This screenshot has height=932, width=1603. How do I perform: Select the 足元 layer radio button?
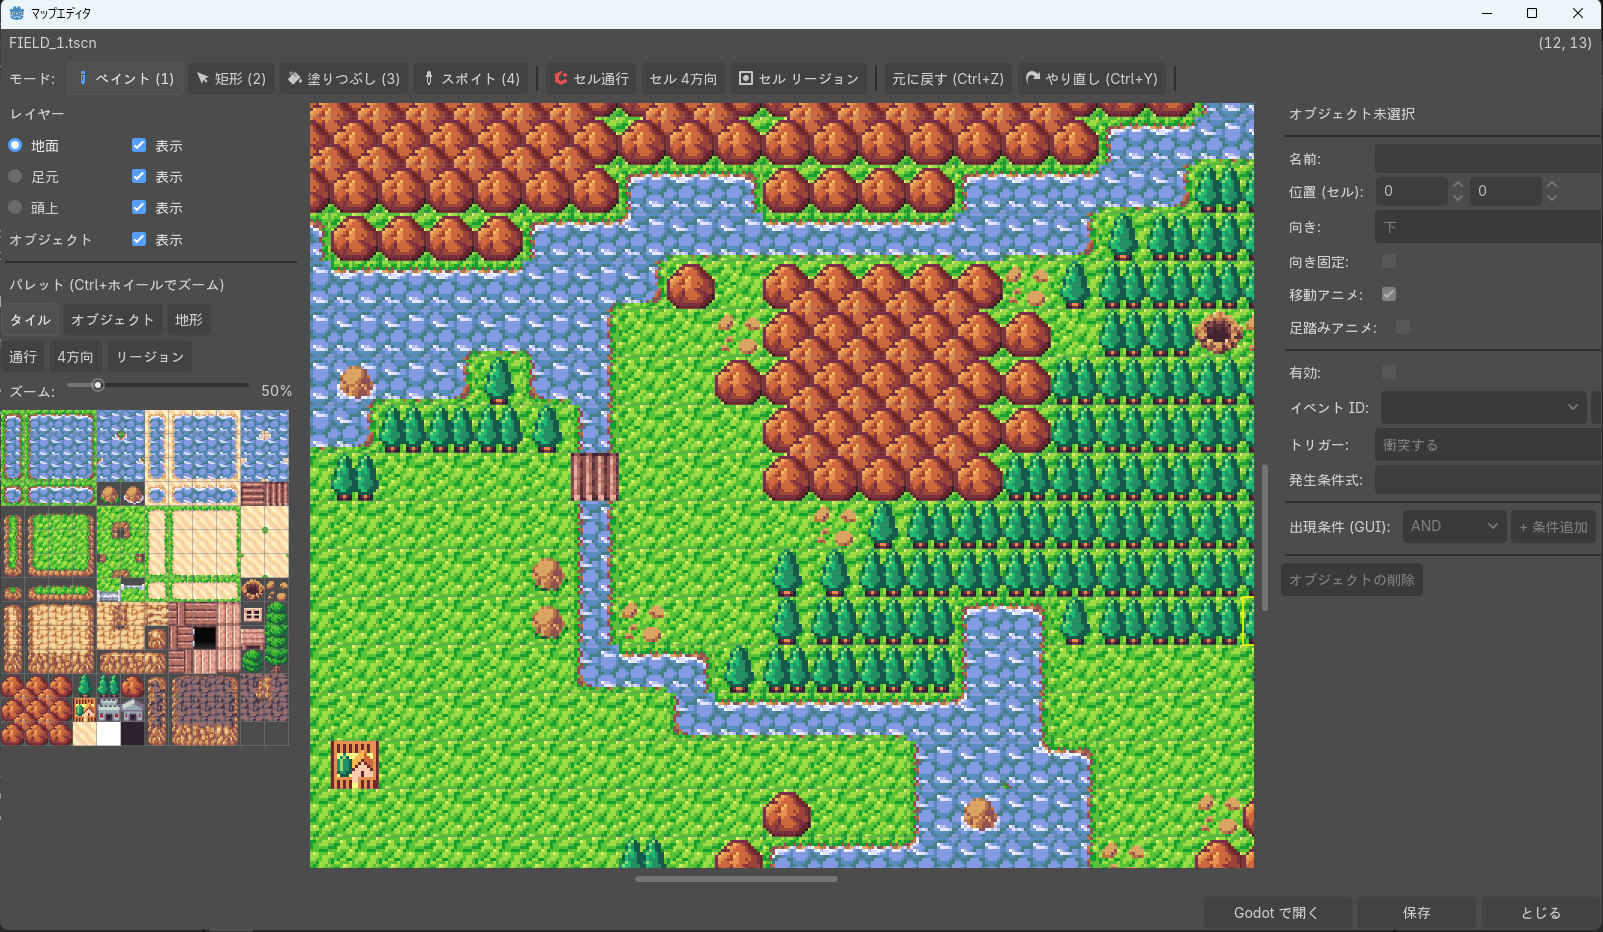(15, 176)
